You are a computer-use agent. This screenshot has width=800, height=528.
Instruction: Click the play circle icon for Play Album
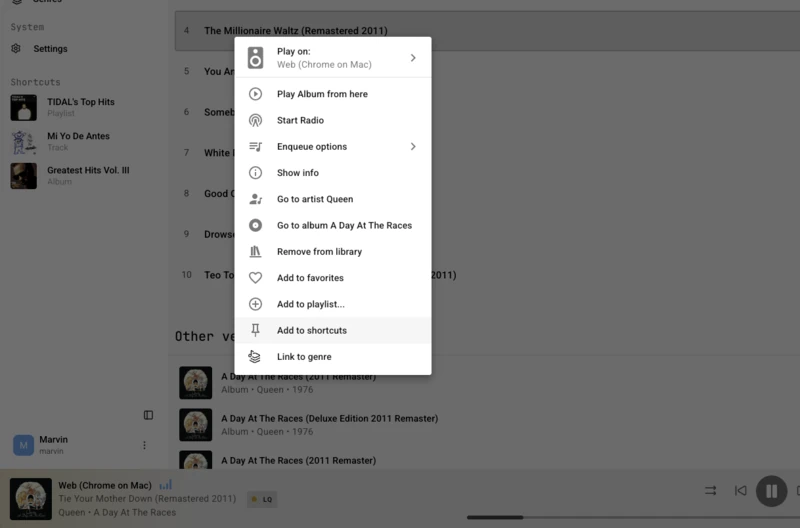(255, 94)
